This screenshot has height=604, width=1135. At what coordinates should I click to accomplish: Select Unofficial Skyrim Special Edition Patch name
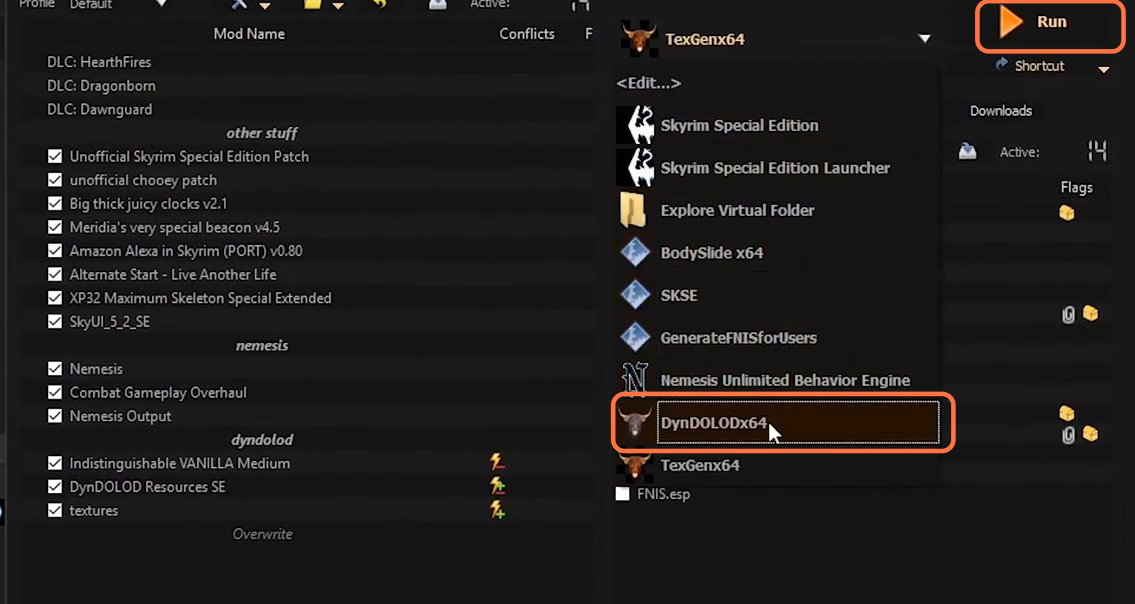tap(189, 156)
